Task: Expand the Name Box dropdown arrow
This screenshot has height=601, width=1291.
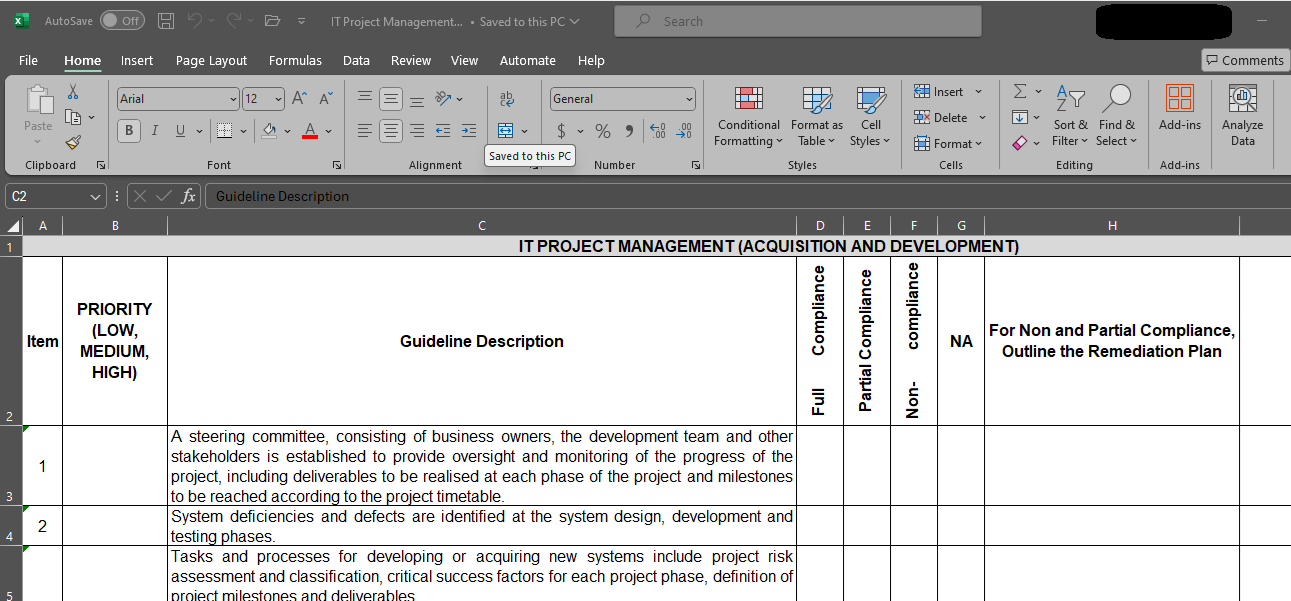Action: pos(95,197)
